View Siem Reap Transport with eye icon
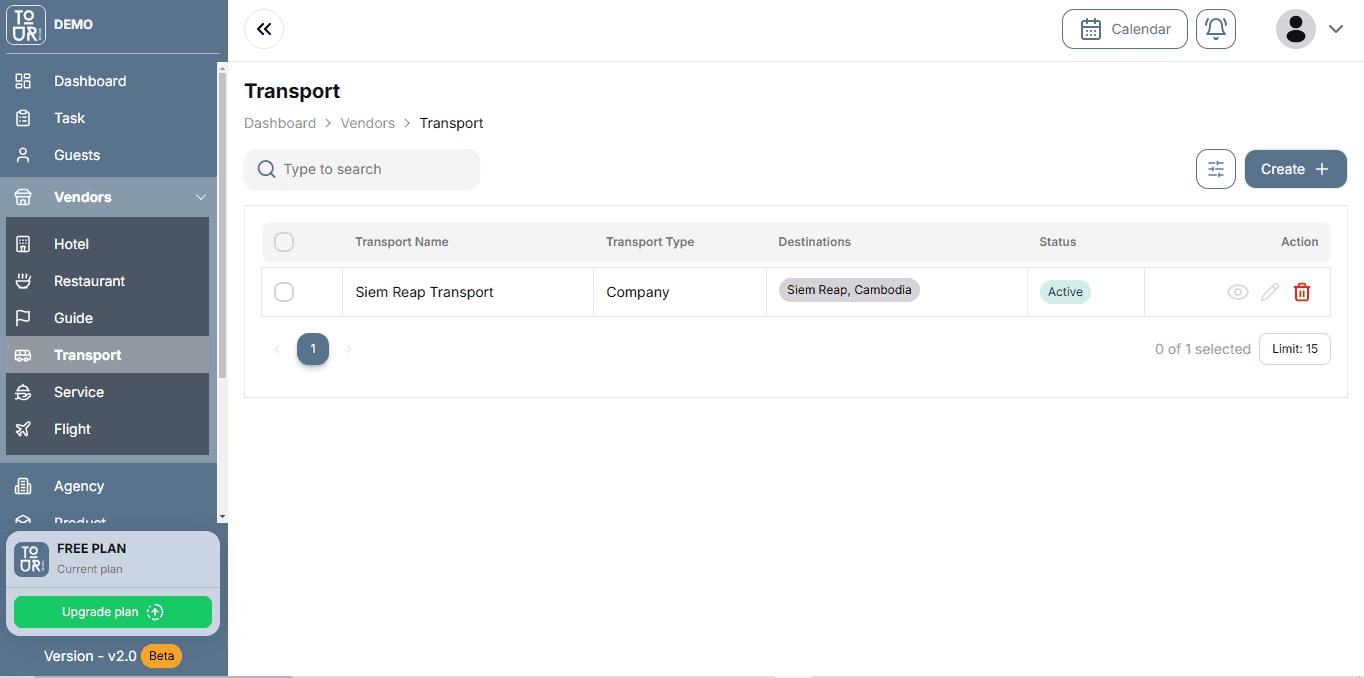The width and height of the screenshot is (1364, 678). pos(1237,292)
